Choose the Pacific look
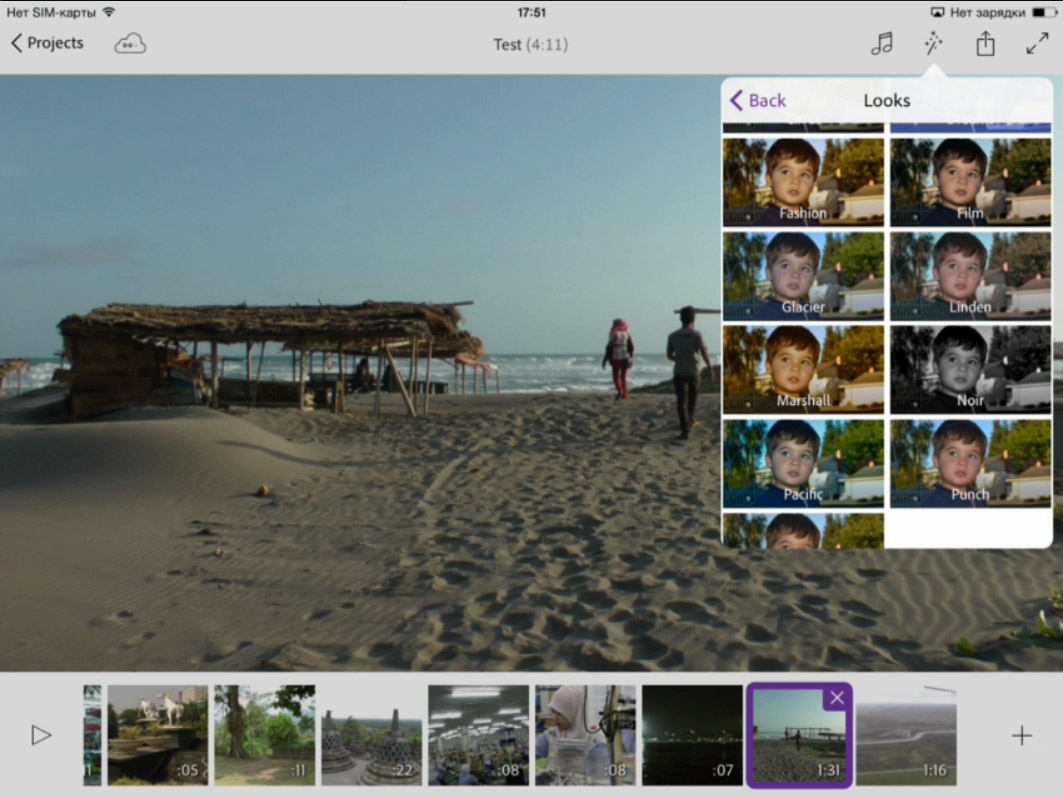The width and height of the screenshot is (1063, 798). (x=803, y=463)
